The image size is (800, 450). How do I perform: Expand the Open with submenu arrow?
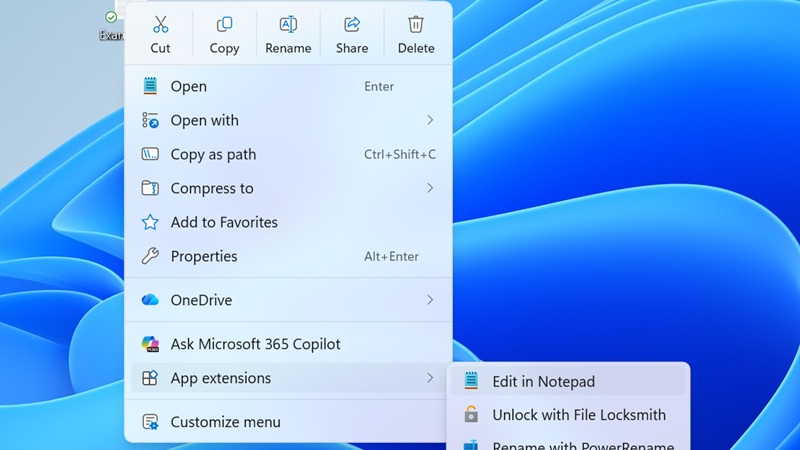click(x=430, y=120)
